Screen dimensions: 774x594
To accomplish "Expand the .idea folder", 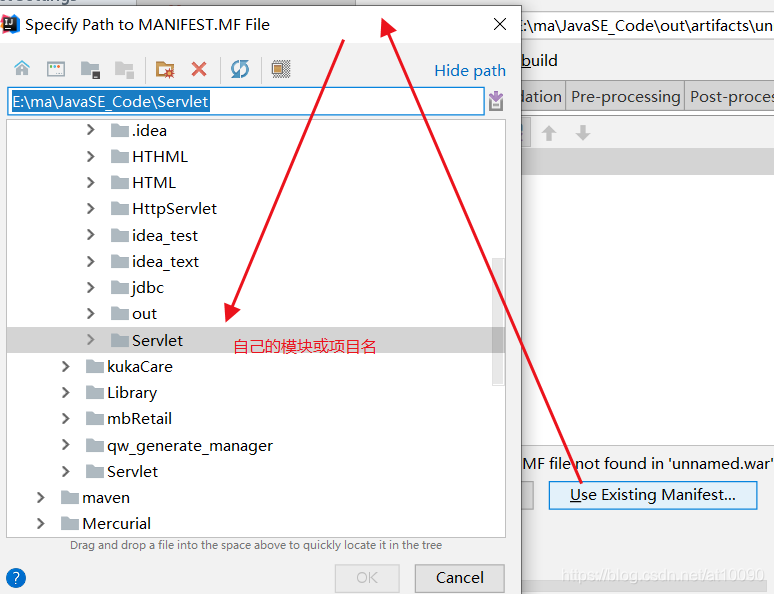I will click(x=90, y=130).
